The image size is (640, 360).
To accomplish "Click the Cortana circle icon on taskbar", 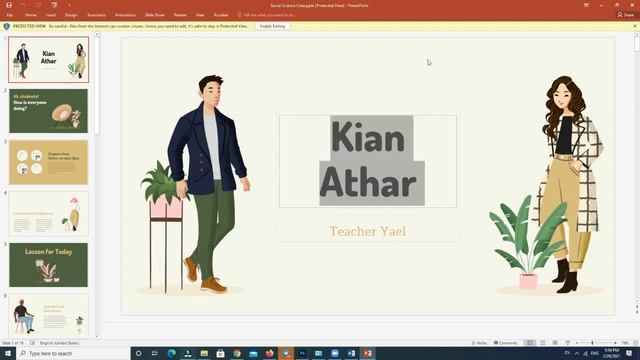I will tap(138, 353).
